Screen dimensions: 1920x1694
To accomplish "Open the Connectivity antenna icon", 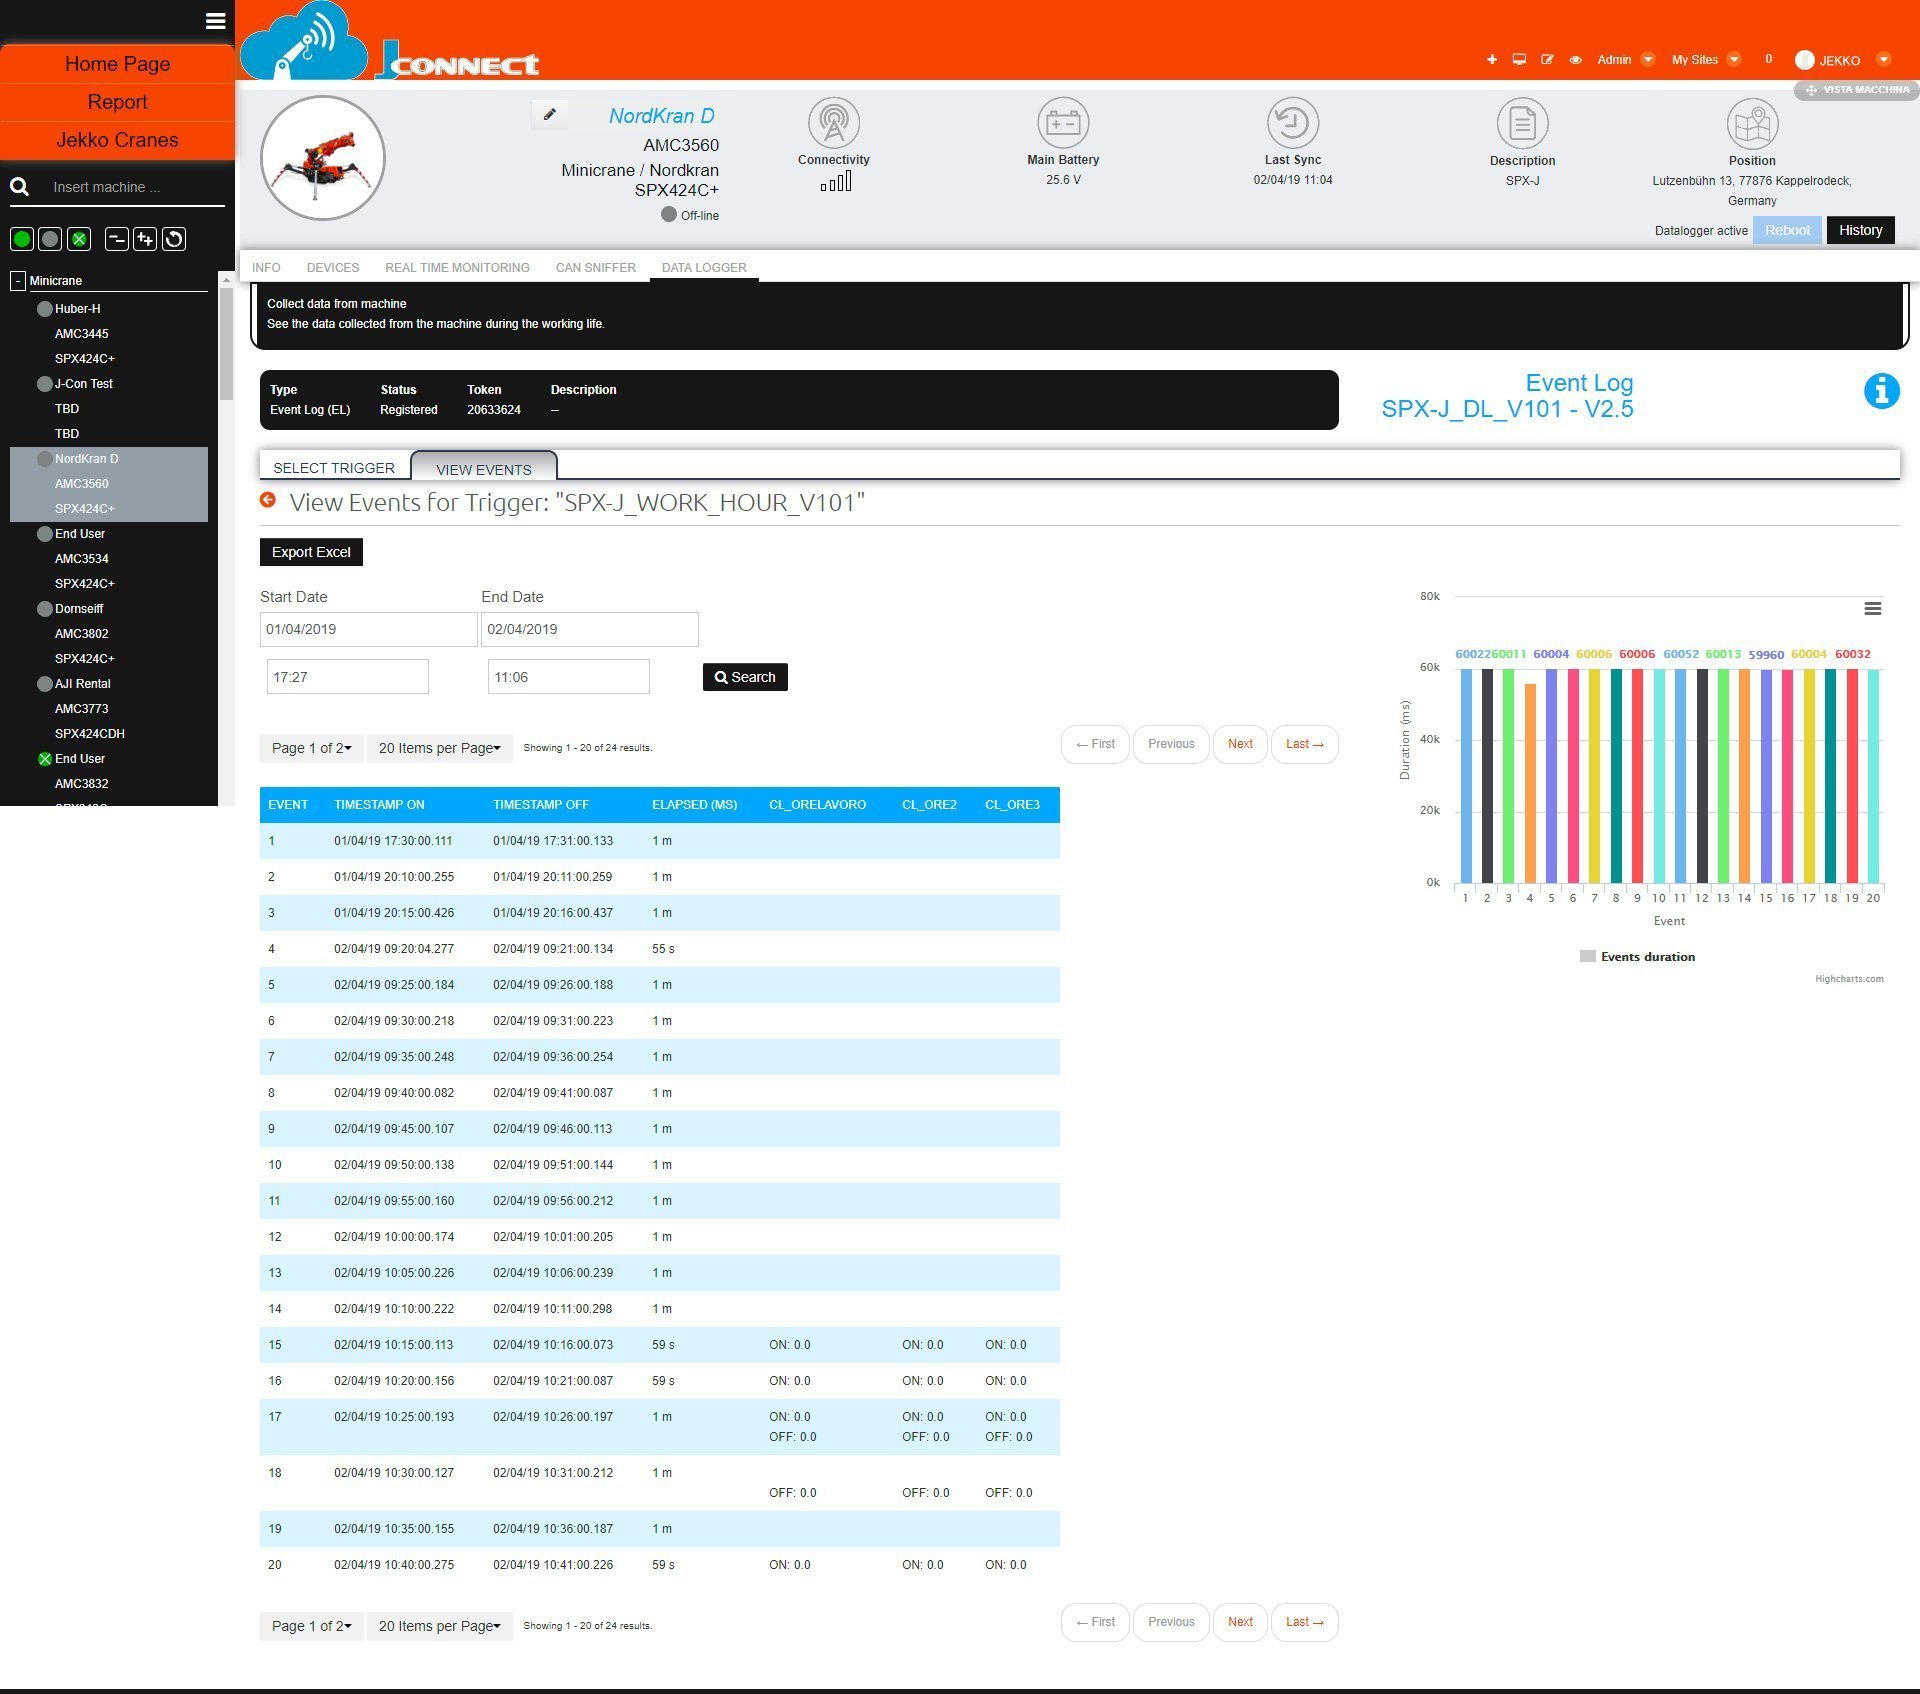I will (x=833, y=124).
